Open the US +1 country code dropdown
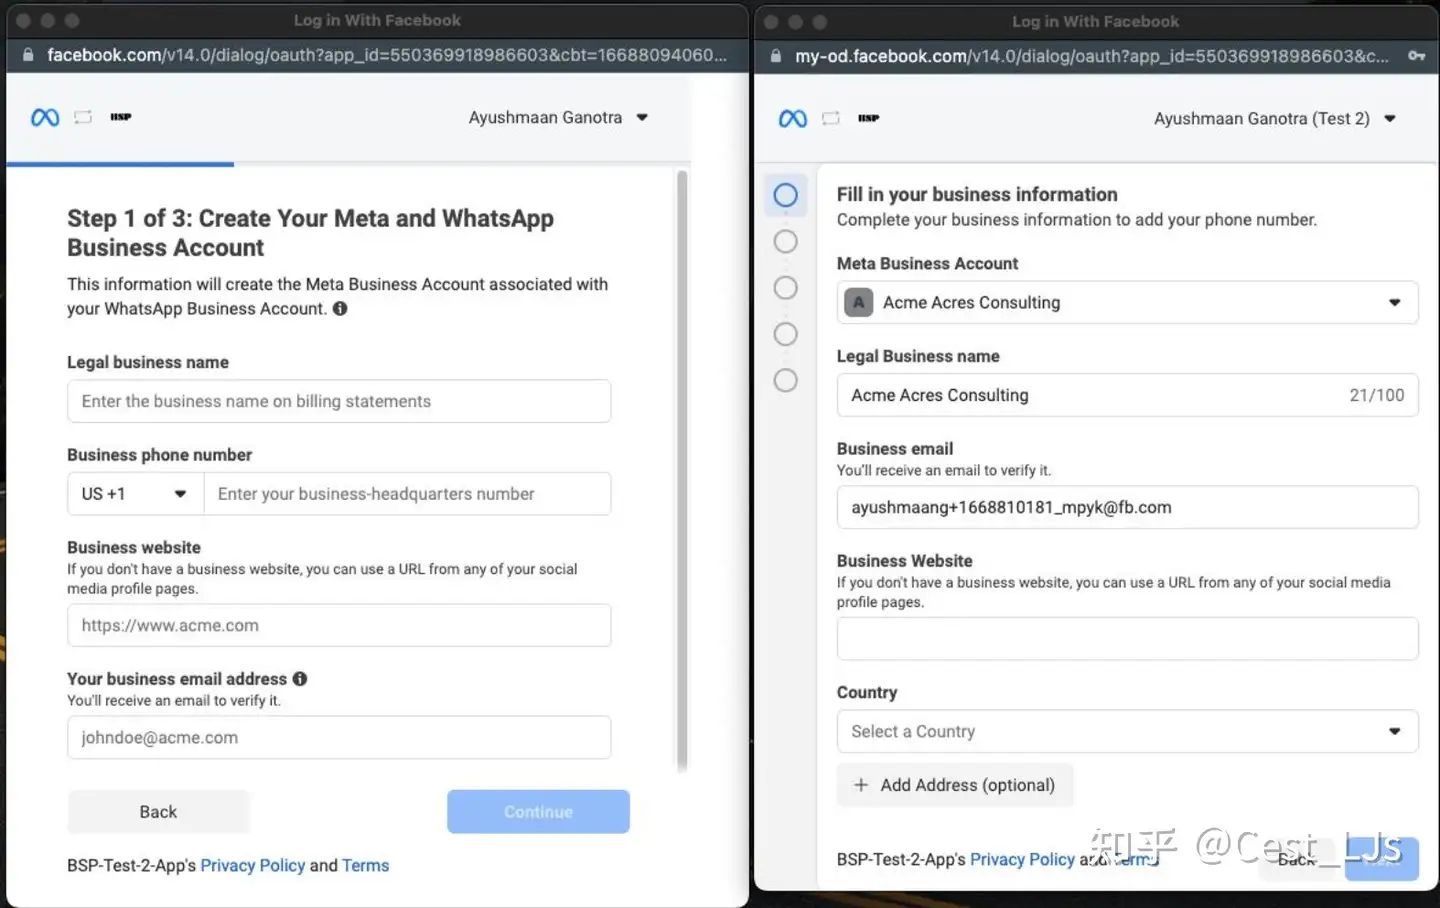 (136, 494)
